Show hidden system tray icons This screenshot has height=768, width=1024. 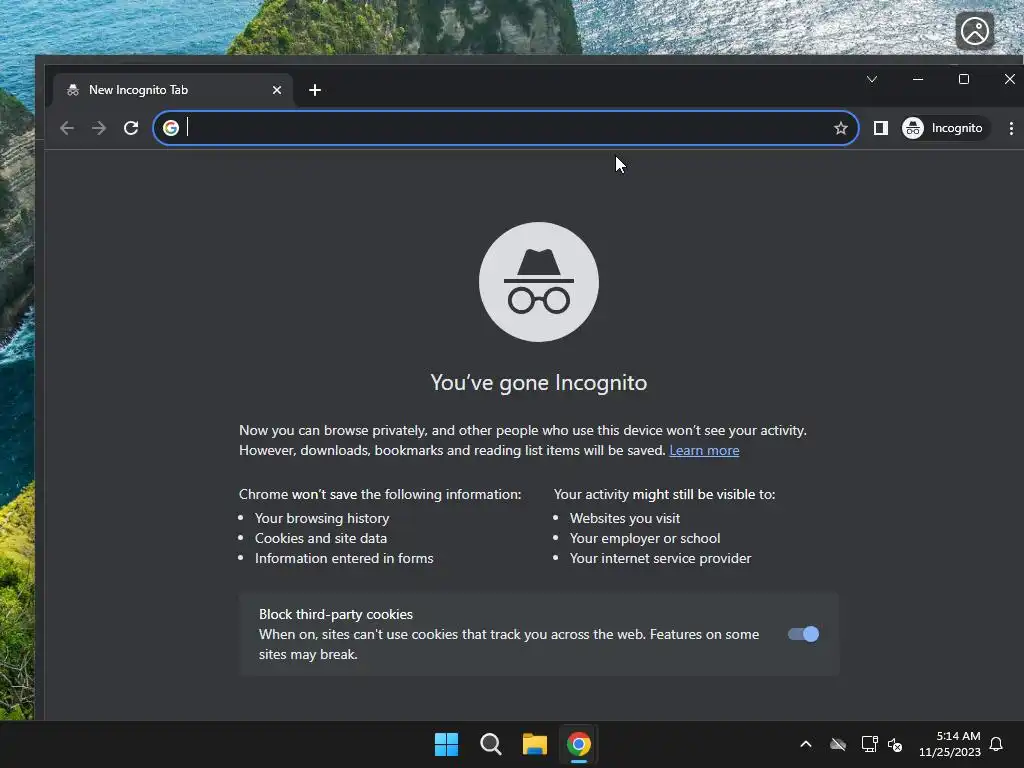tap(806, 744)
